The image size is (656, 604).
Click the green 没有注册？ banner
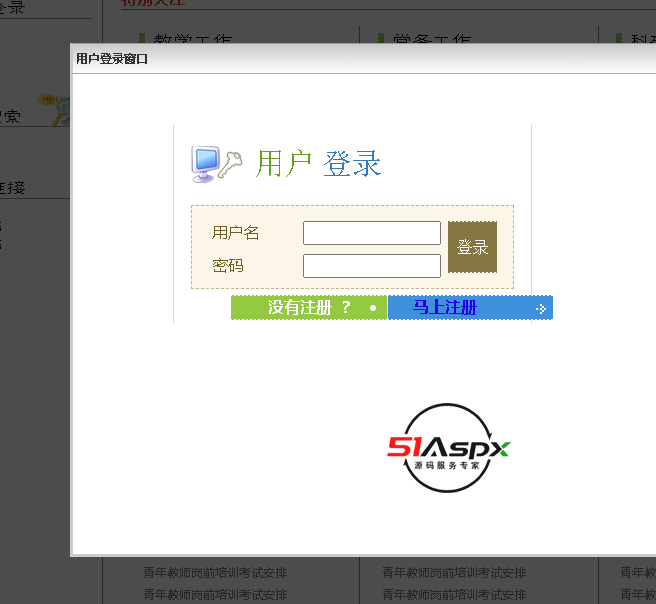coord(309,308)
